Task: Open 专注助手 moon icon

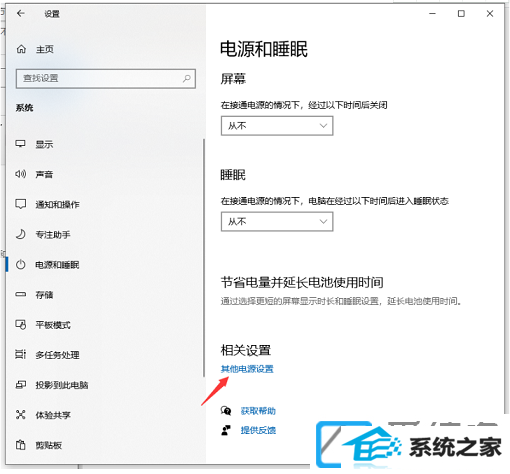Action: 21,234
